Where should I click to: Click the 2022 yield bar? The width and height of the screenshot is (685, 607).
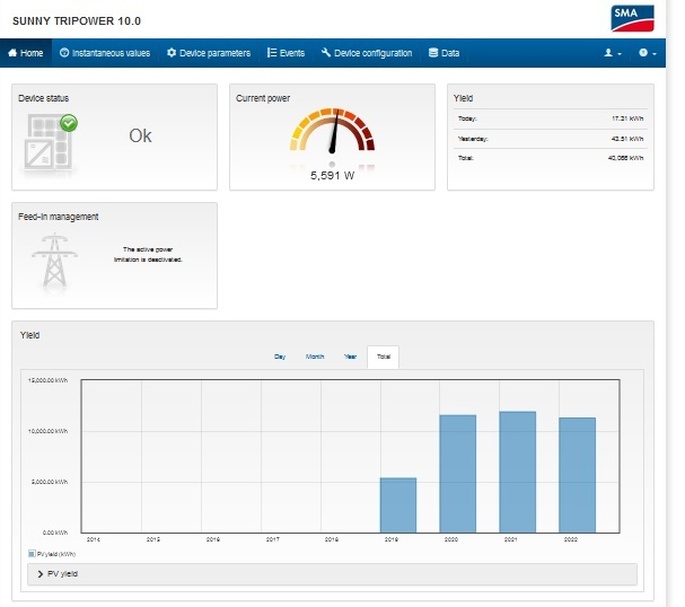tap(578, 475)
